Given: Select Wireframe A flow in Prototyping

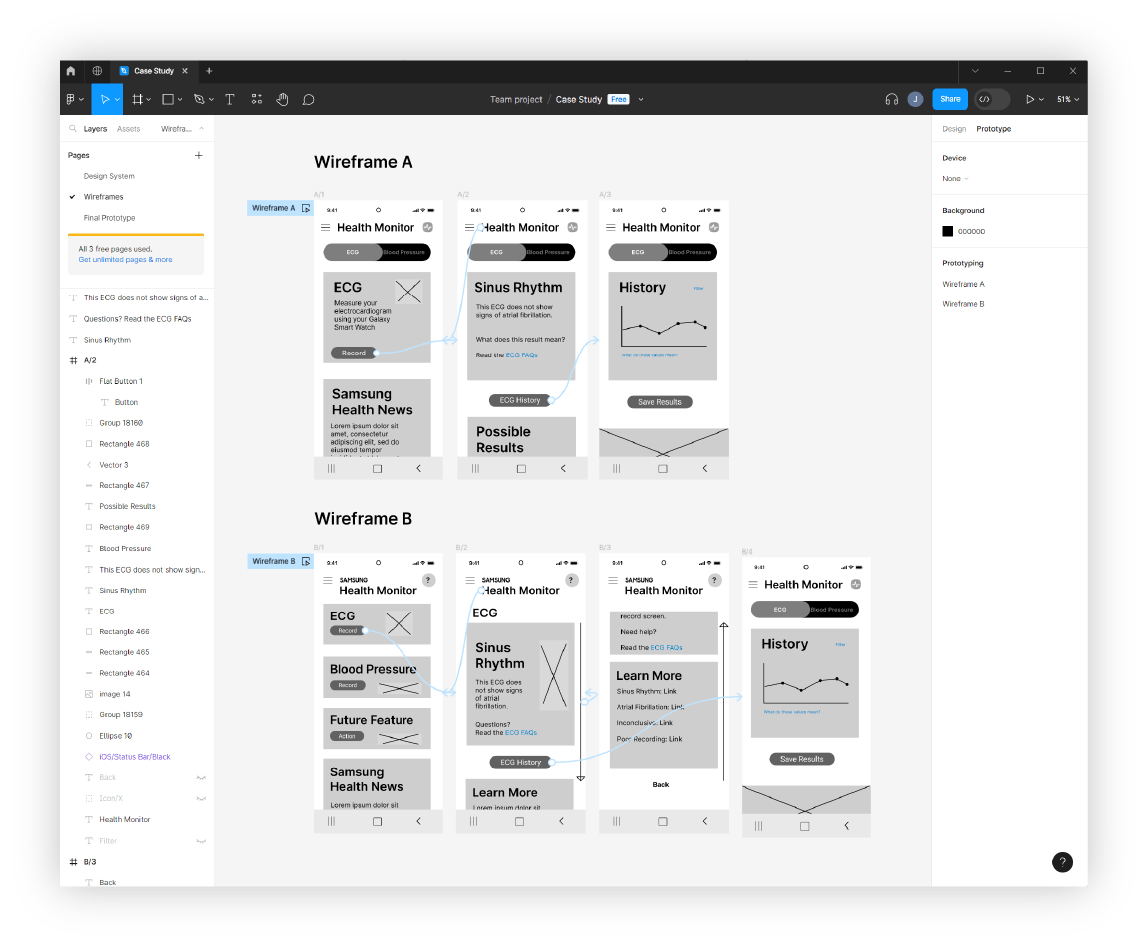Looking at the screenshot, I should pyautogui.click(x=964, y=284).
